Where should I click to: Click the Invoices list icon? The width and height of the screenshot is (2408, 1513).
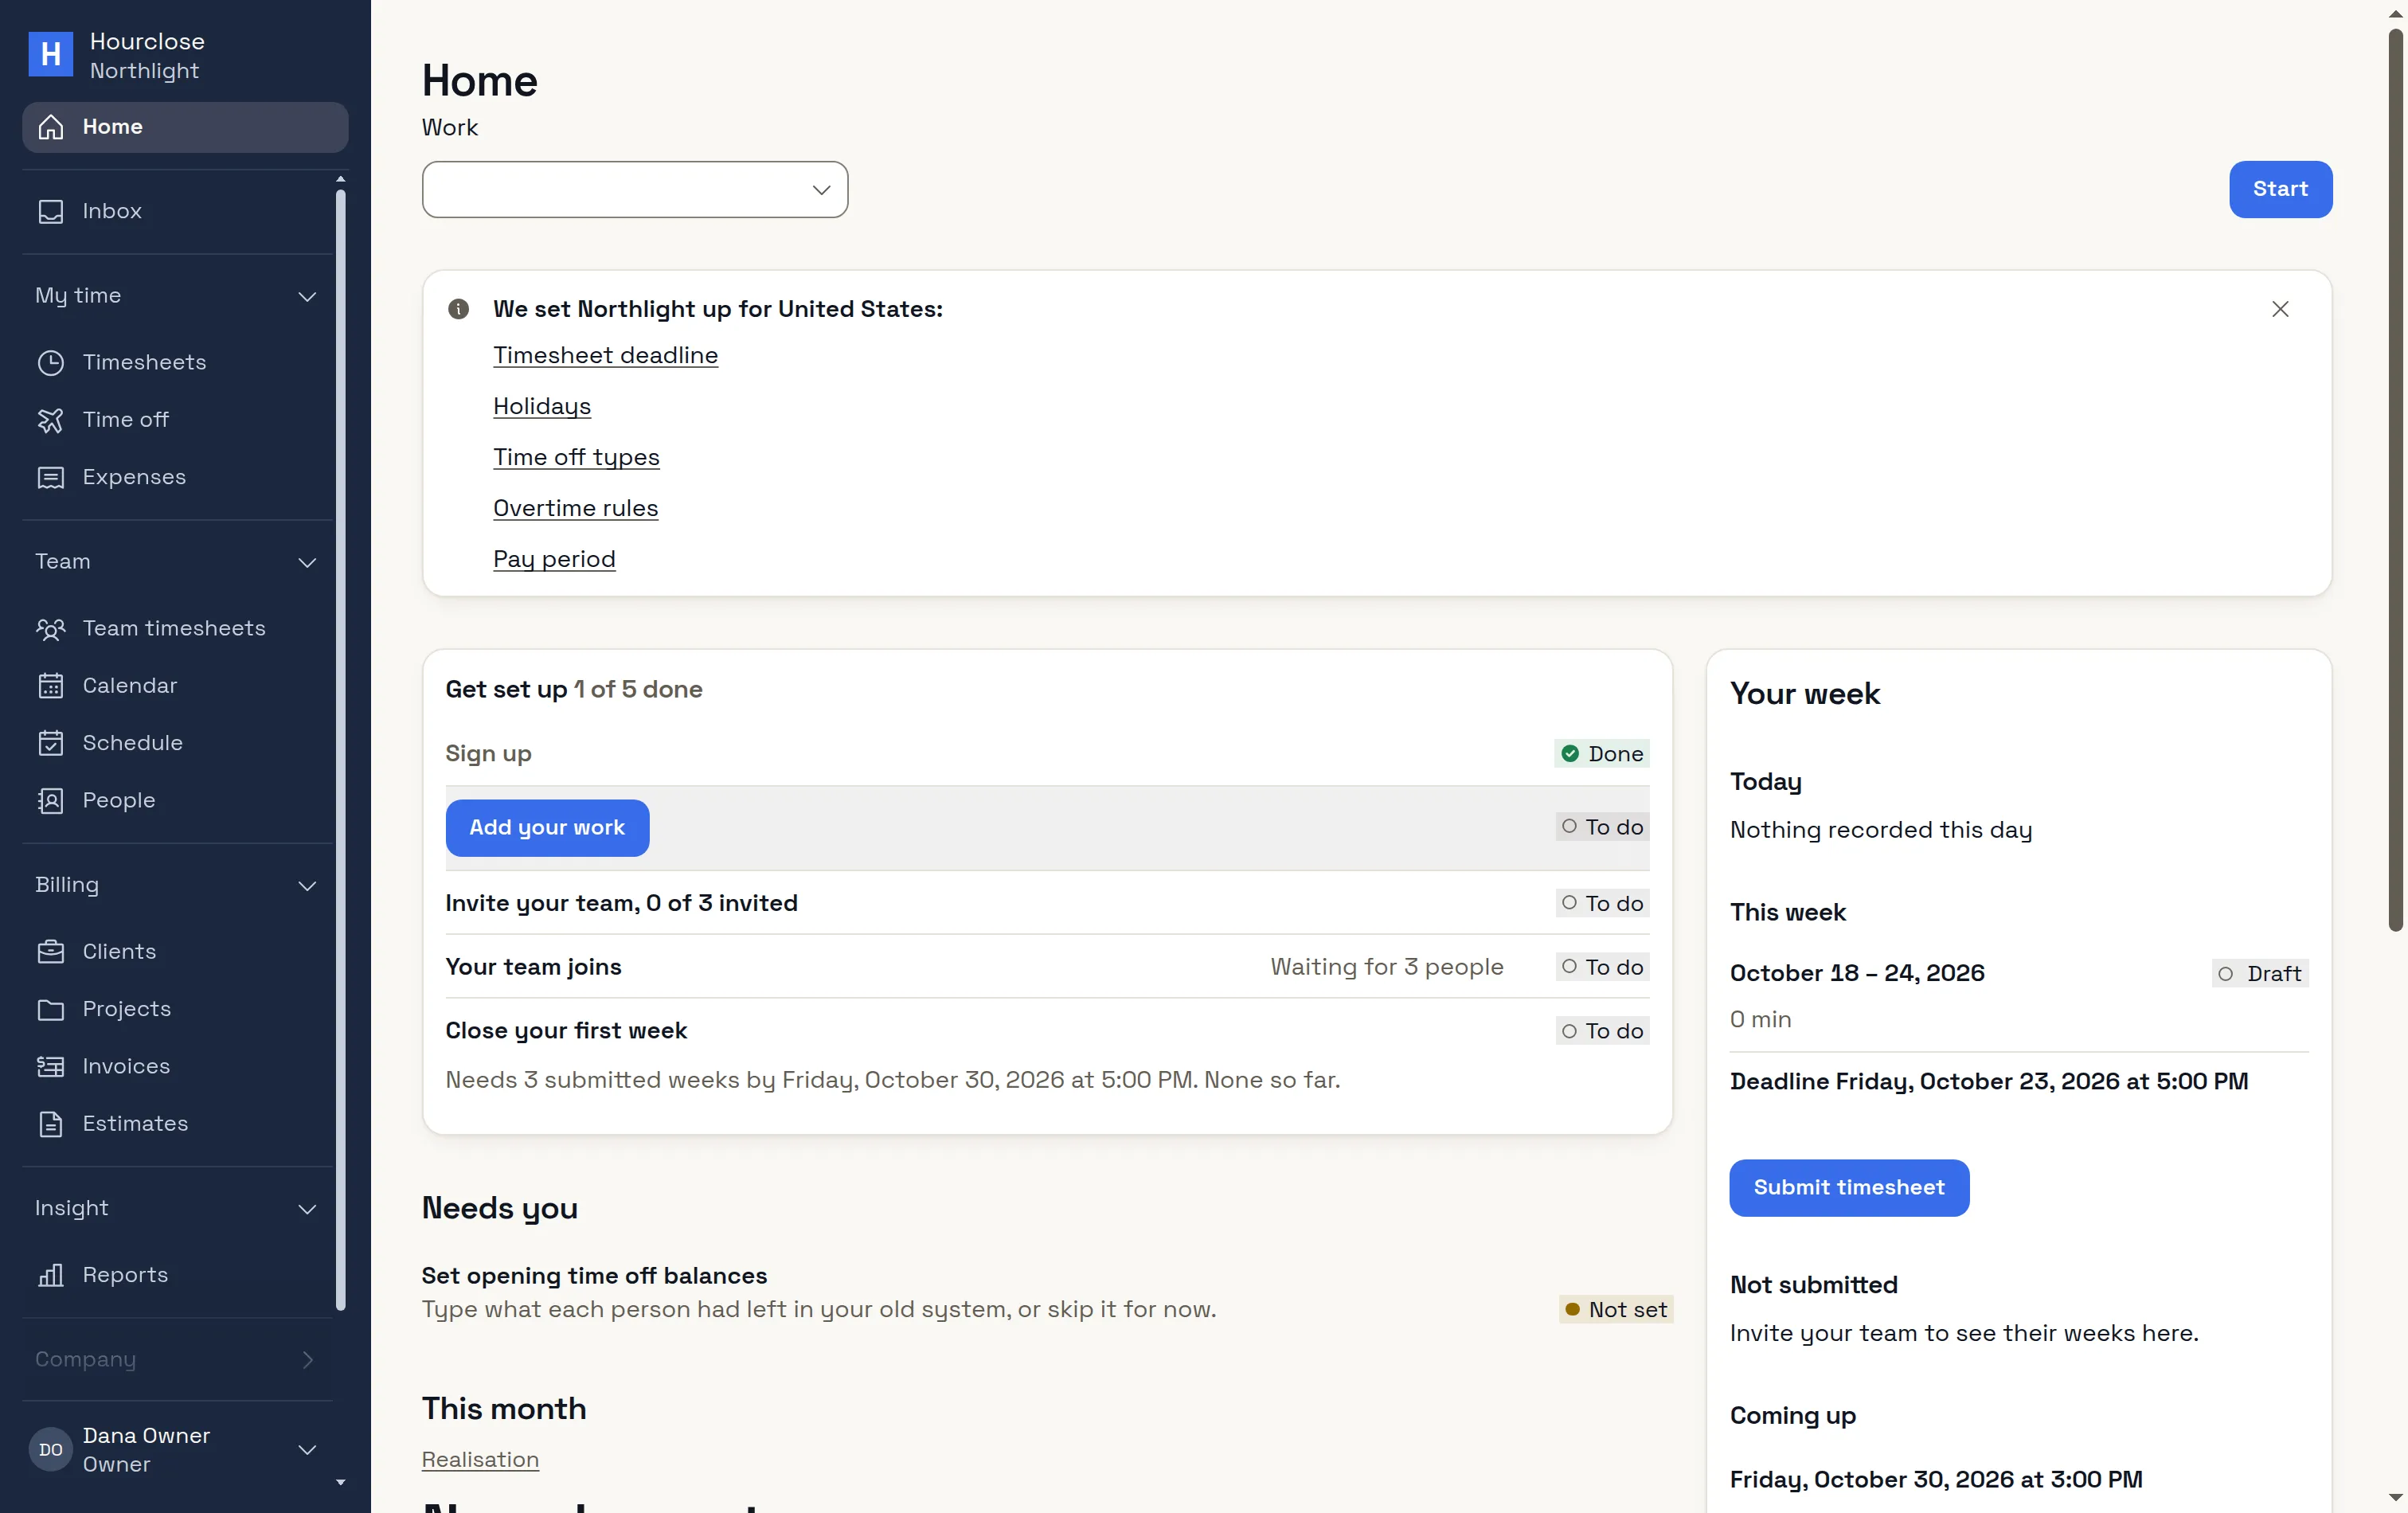pyautogui.click(x=50, y=1066)
